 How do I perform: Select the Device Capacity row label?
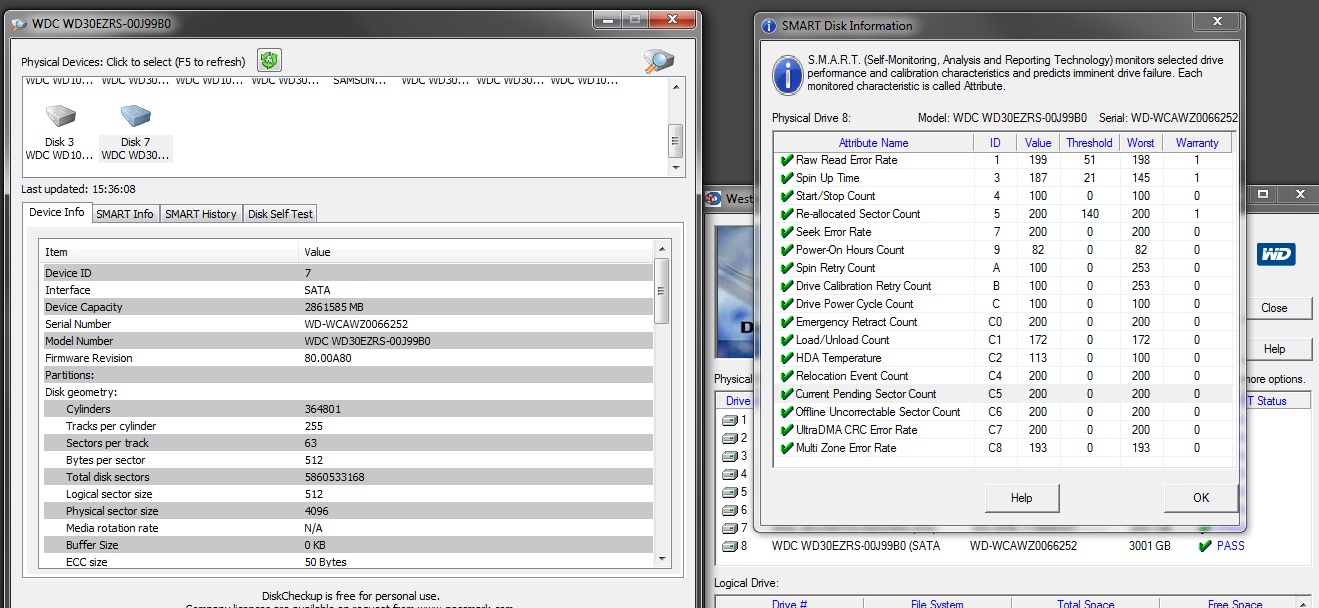[x=82, y=307]
